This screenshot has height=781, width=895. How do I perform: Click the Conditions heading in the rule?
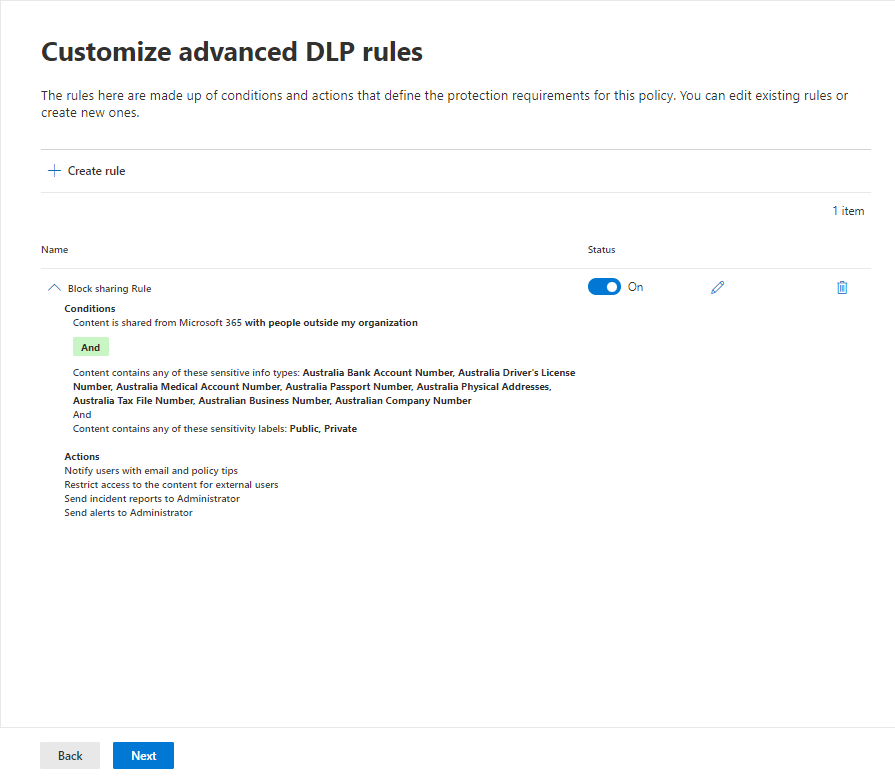point(90,309)
